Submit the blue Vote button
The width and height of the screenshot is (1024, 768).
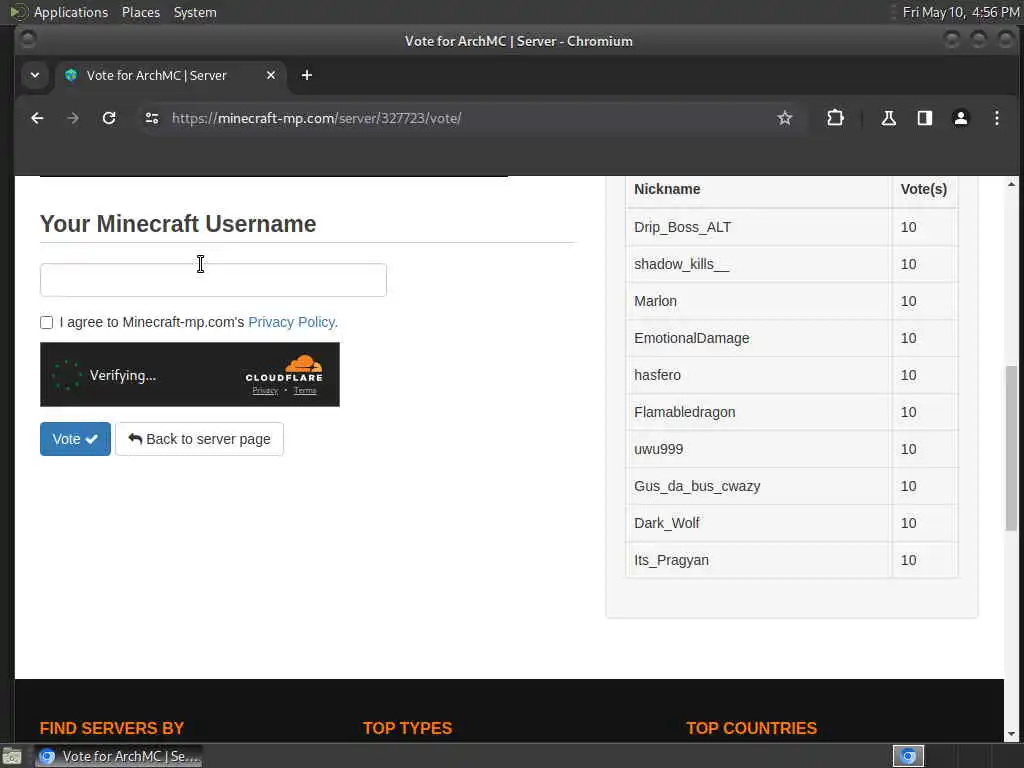click(x=75, y=439)
